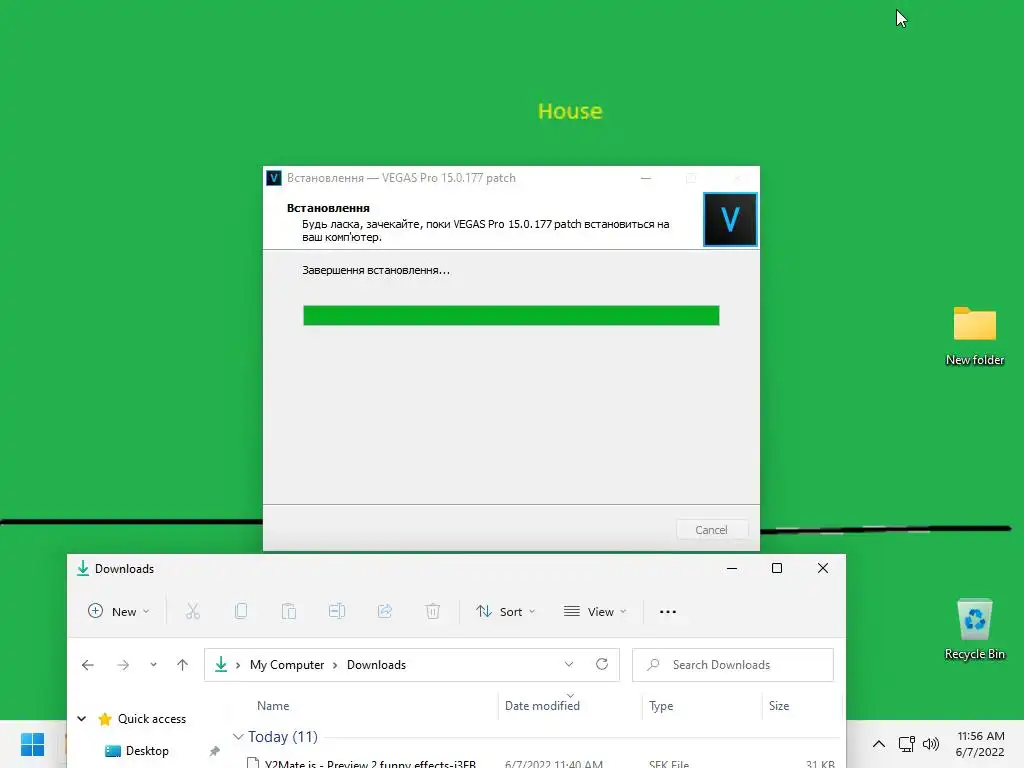Click the VEGAS installer title bar icon

(x=274, y=178)
